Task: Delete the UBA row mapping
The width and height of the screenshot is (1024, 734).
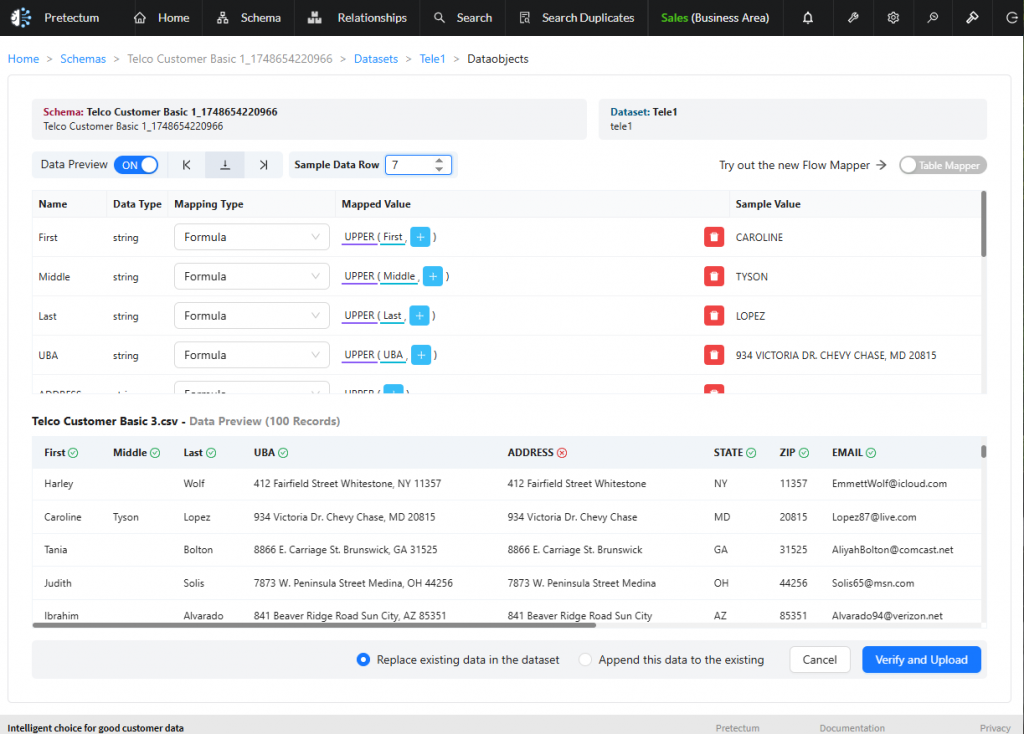Action: tap(714, 355)
